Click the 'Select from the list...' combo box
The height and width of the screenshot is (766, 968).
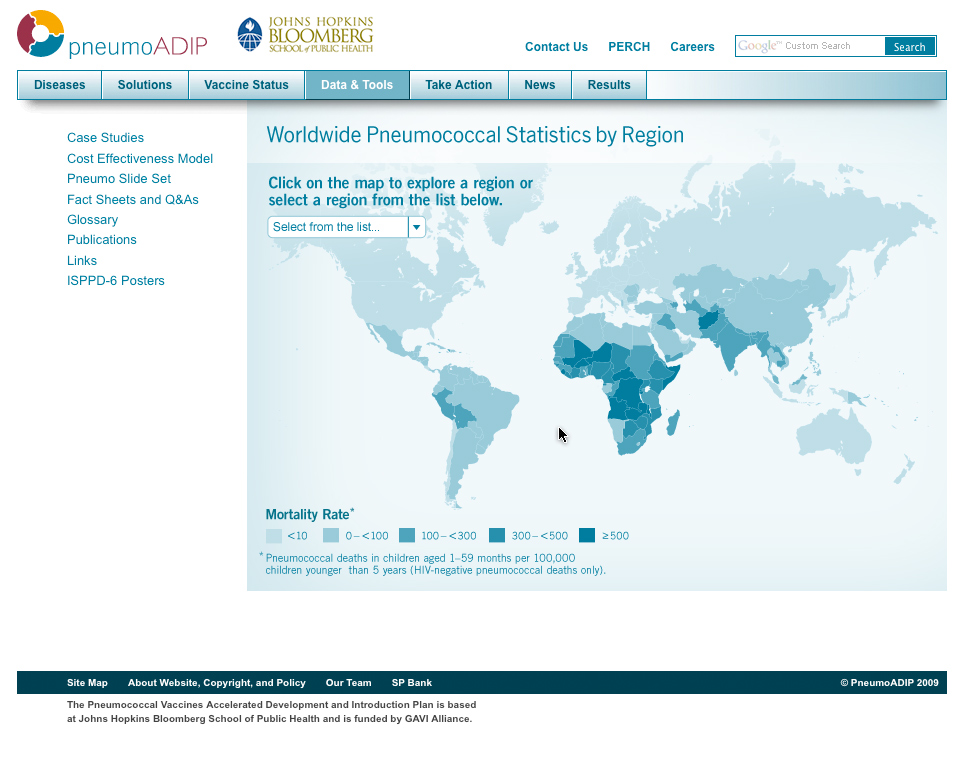pos(338,227)
